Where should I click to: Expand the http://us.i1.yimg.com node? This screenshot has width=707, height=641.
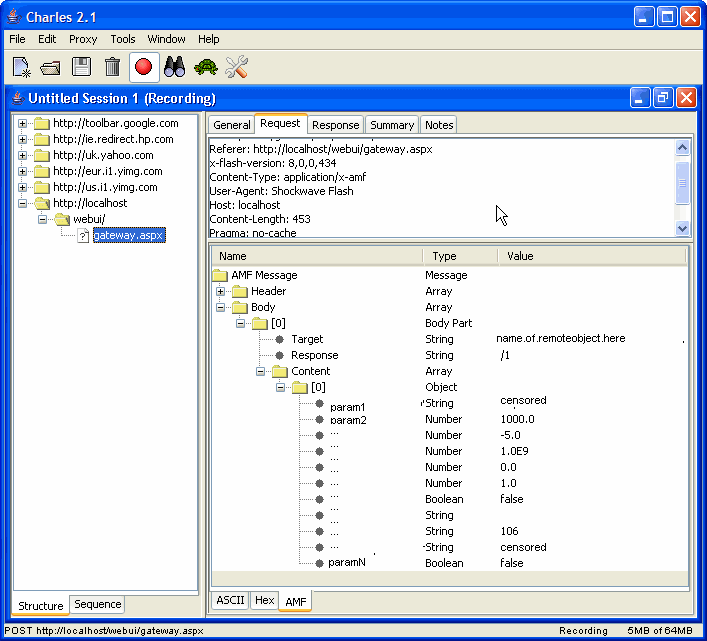point(22,187)
